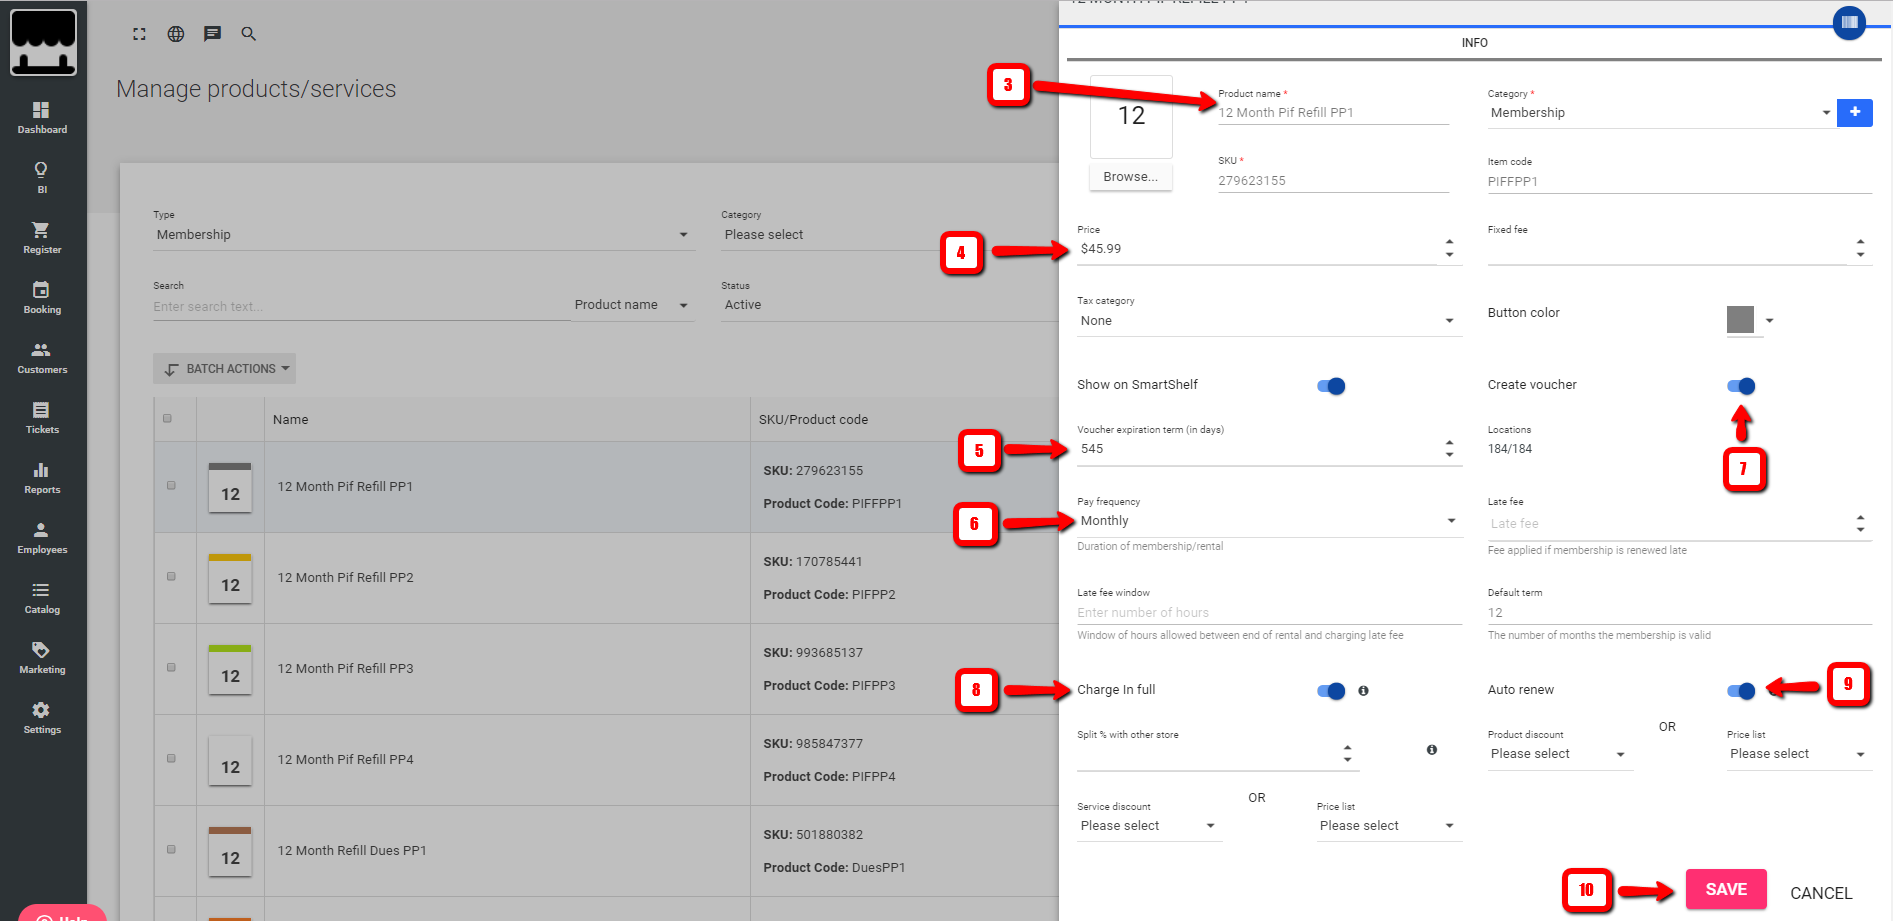The image size is (1893, 921).
Task: Click the blue barcode icon button
Action: [x=1849, y=22]
